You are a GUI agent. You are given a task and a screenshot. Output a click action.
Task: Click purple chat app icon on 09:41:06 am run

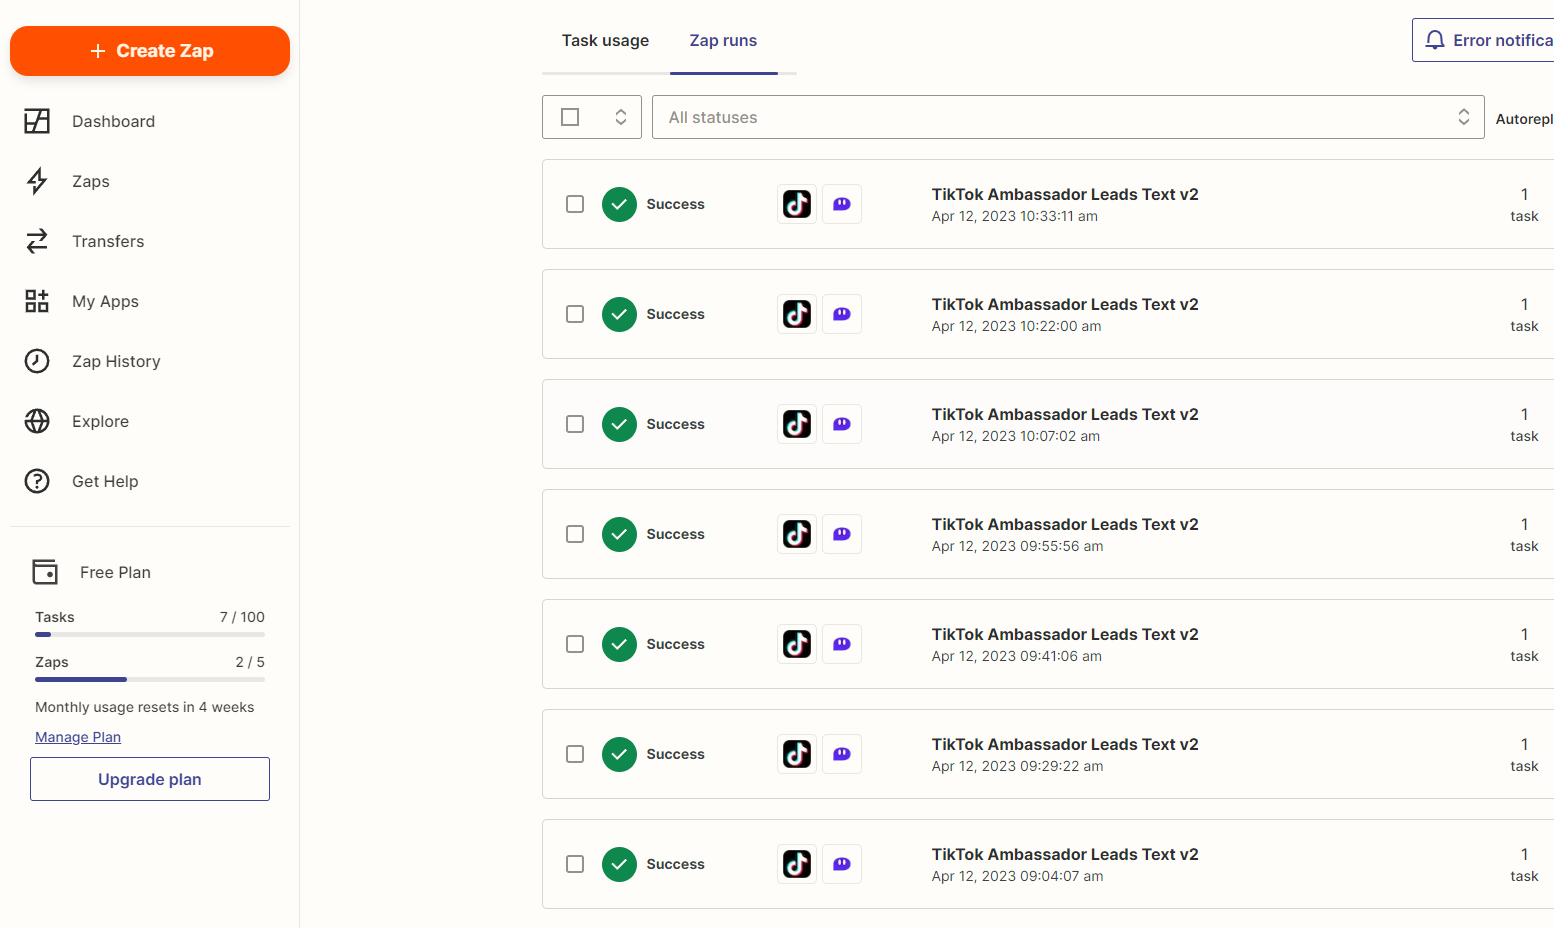coord(842,644)
